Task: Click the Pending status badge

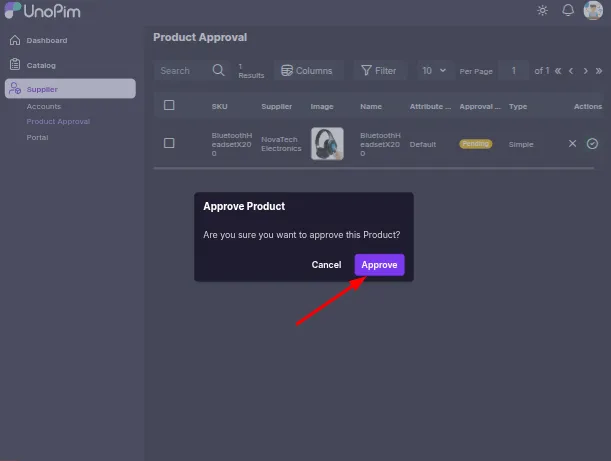Action: click(x=475, y=144)
